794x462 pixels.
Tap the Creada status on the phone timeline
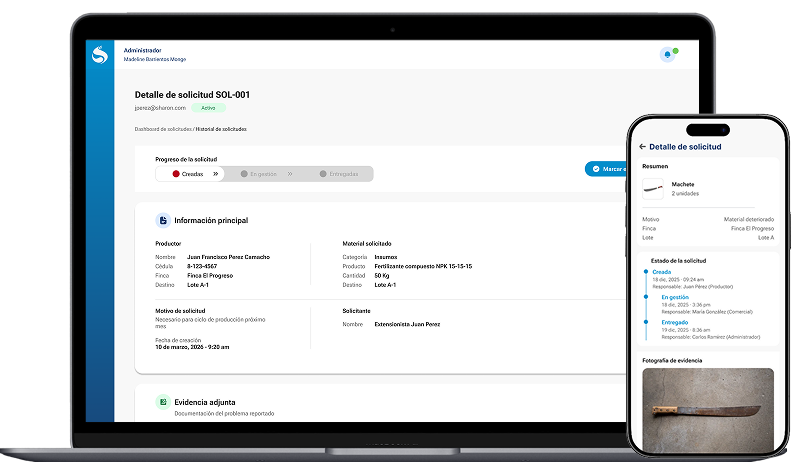coord(662,272)
